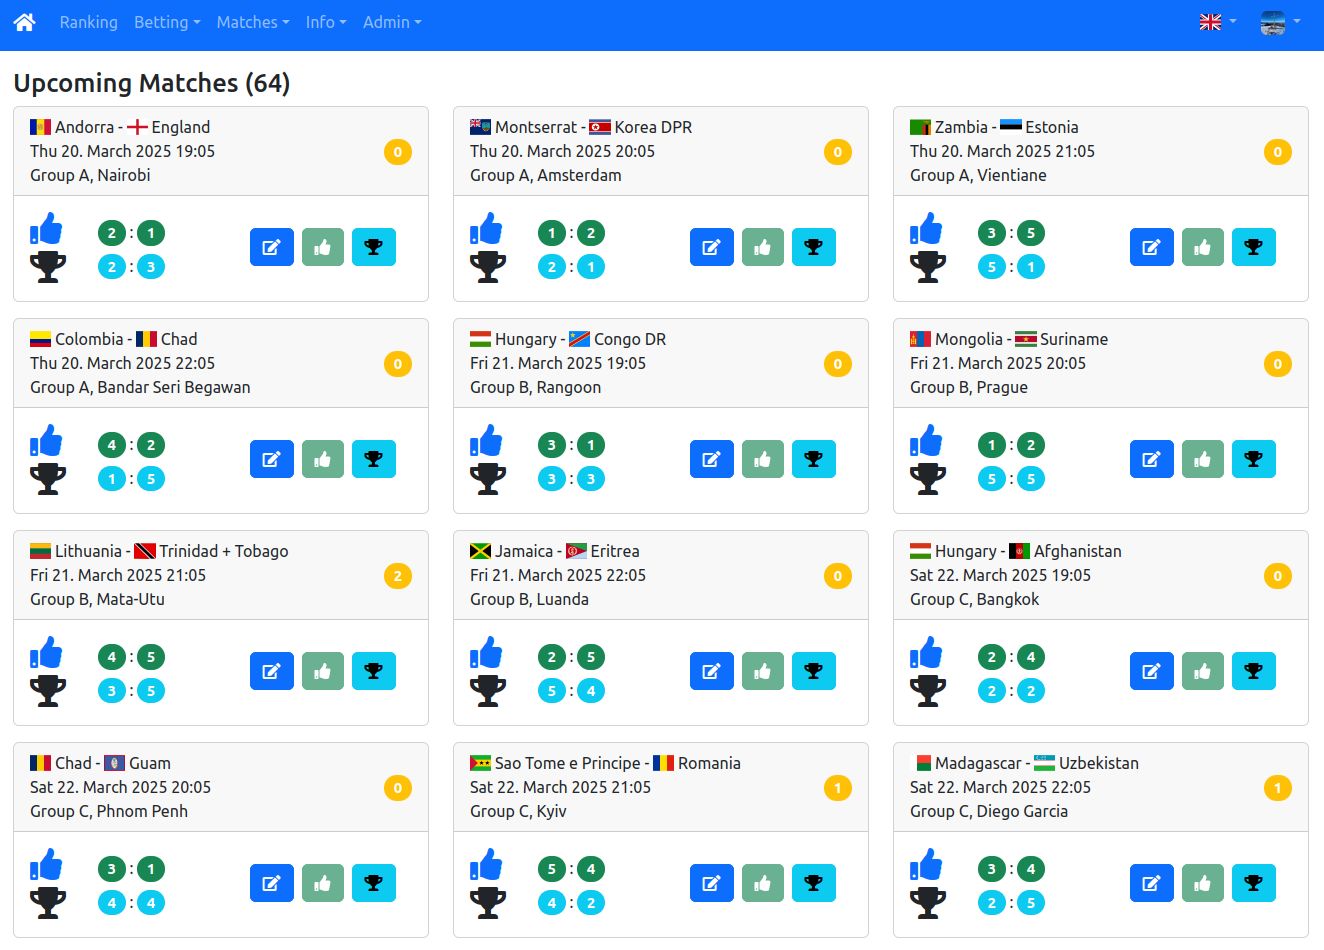Click trophy button for Andorra - England
The image size is (1324, 950).
click(x=374, y=247)
